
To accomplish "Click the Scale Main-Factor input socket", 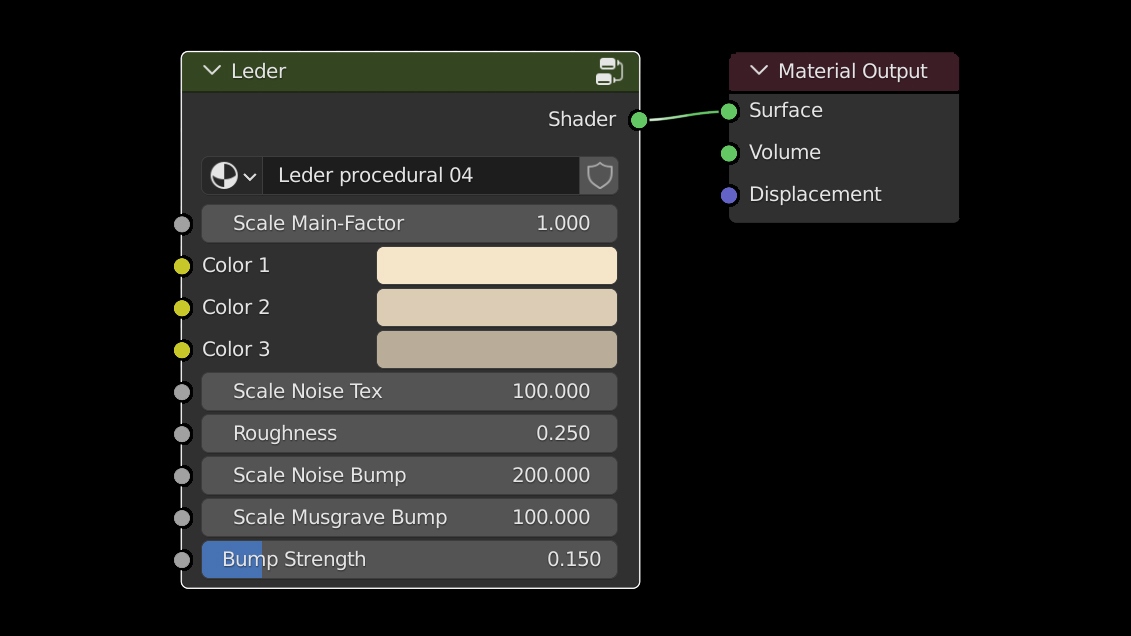I will click(x=182, y=224).
